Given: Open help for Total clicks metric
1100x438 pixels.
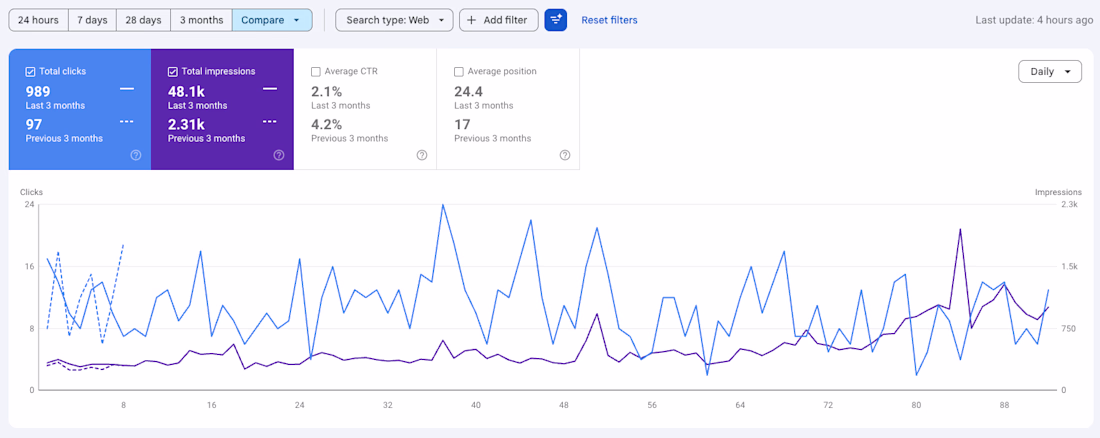Looking at the screenshot, I should [x=136, y=155].
